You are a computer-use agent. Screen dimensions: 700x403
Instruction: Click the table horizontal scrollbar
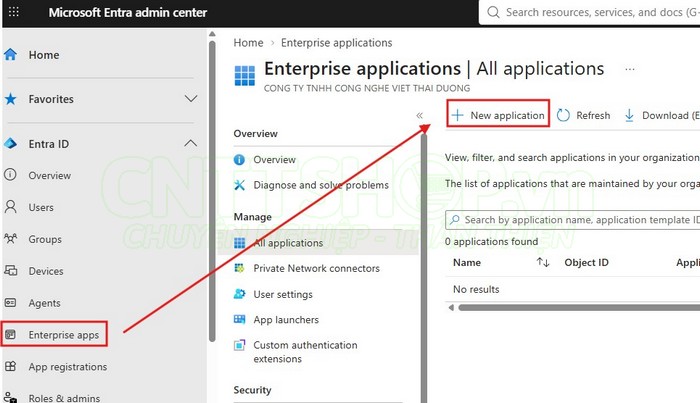click(x=579, y=307)
